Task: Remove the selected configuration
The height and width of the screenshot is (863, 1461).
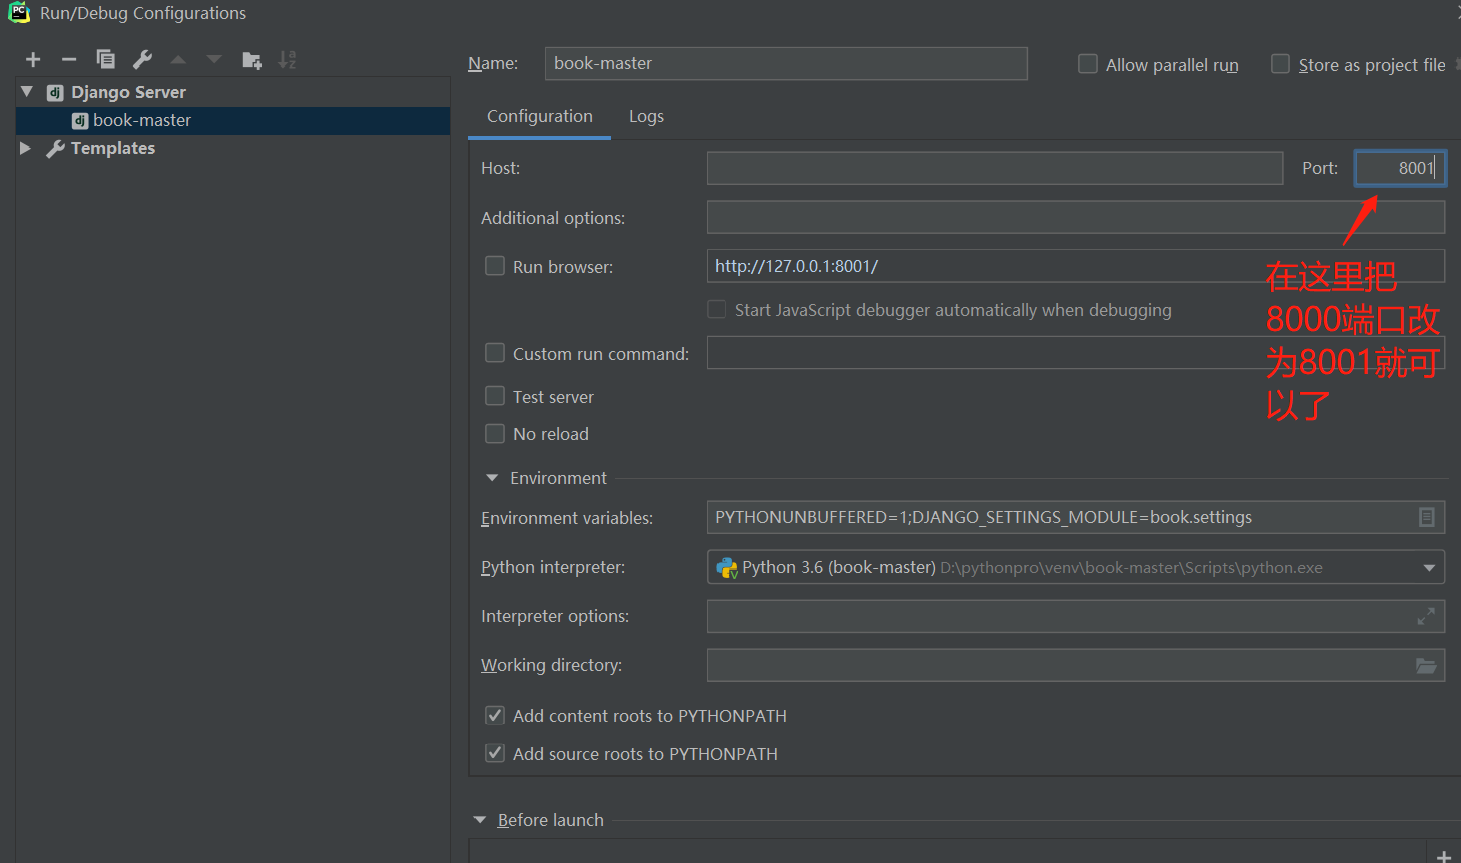Action: (x=69, y=60)
